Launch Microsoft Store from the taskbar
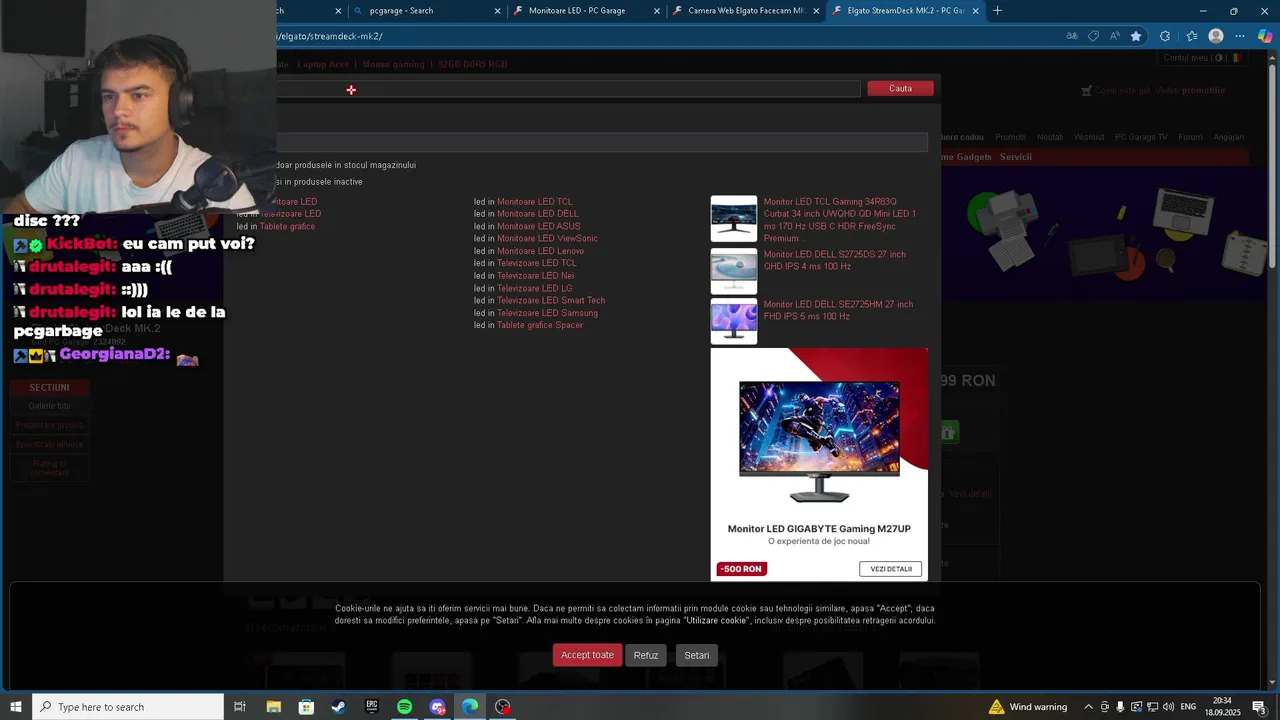Viewport: 1280px width, 720px height. tap(306, 707)
